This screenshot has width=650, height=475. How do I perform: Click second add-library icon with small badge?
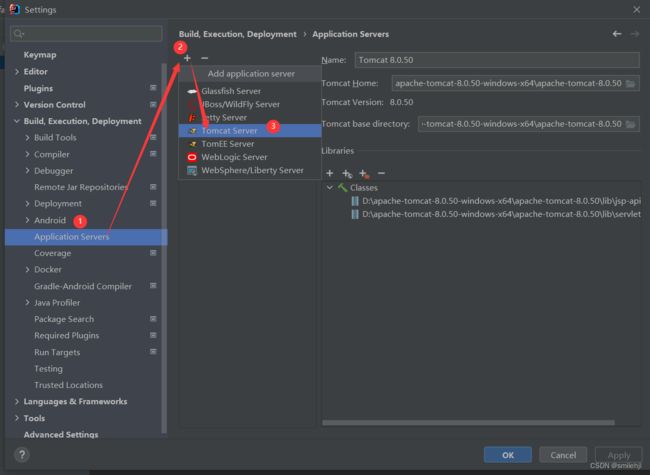tap(347, 174)
